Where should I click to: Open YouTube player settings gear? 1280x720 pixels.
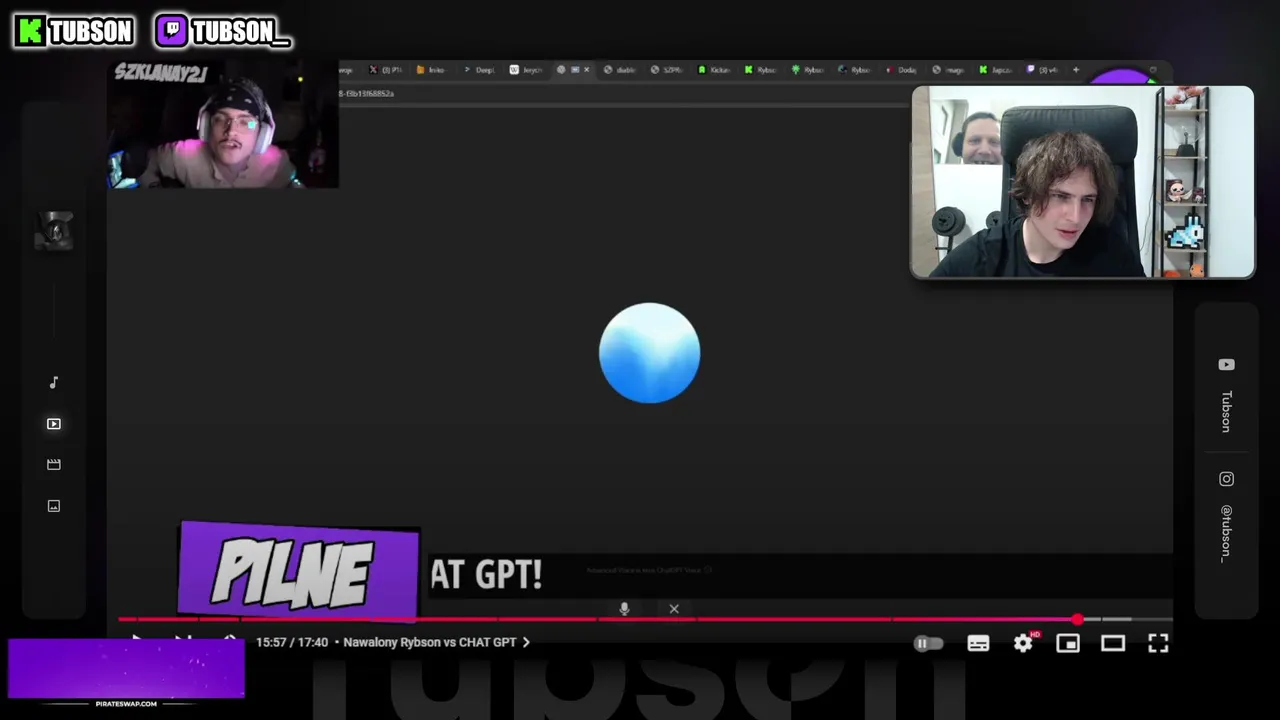1023,643
